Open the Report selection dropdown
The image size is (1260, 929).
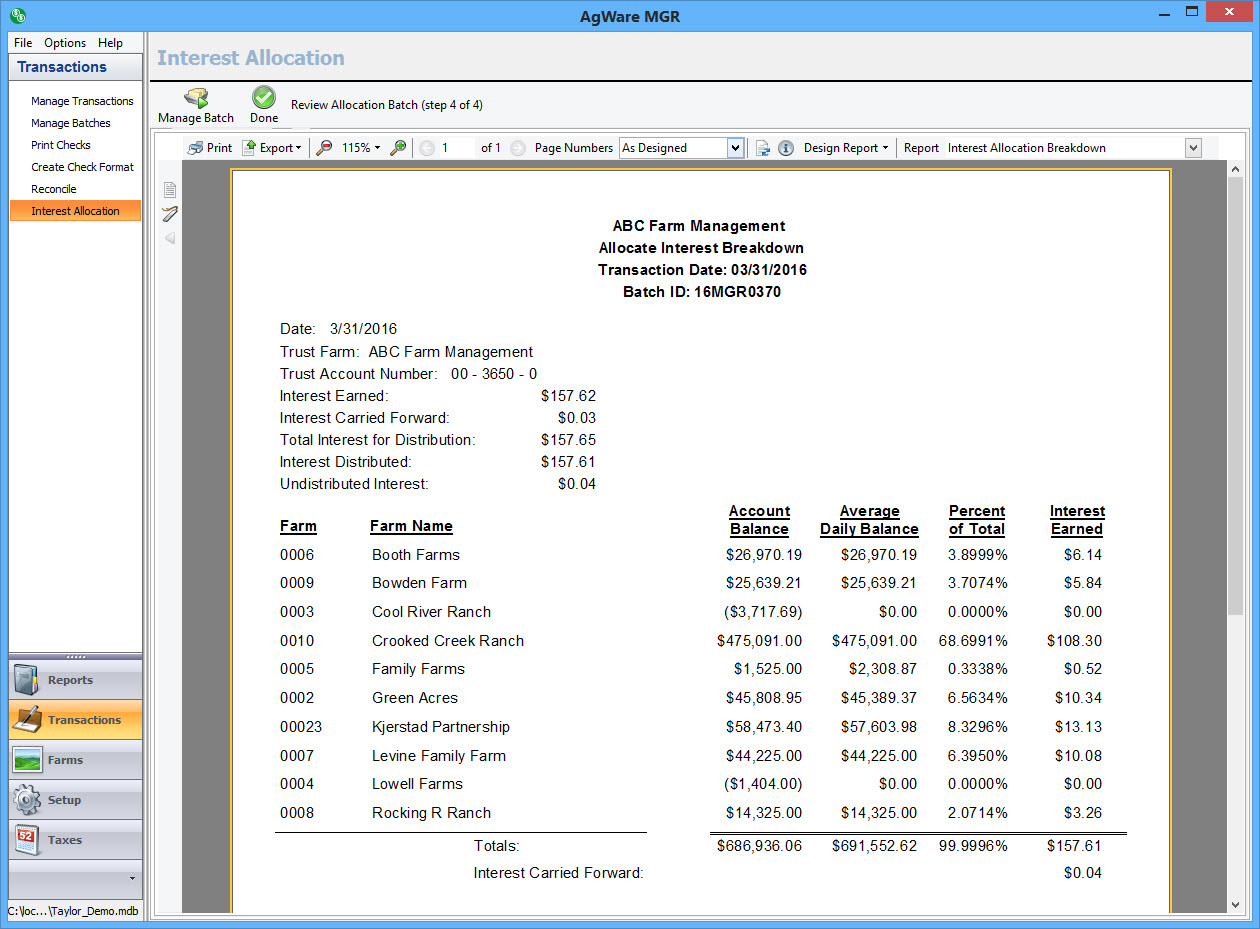[1192, 148]
